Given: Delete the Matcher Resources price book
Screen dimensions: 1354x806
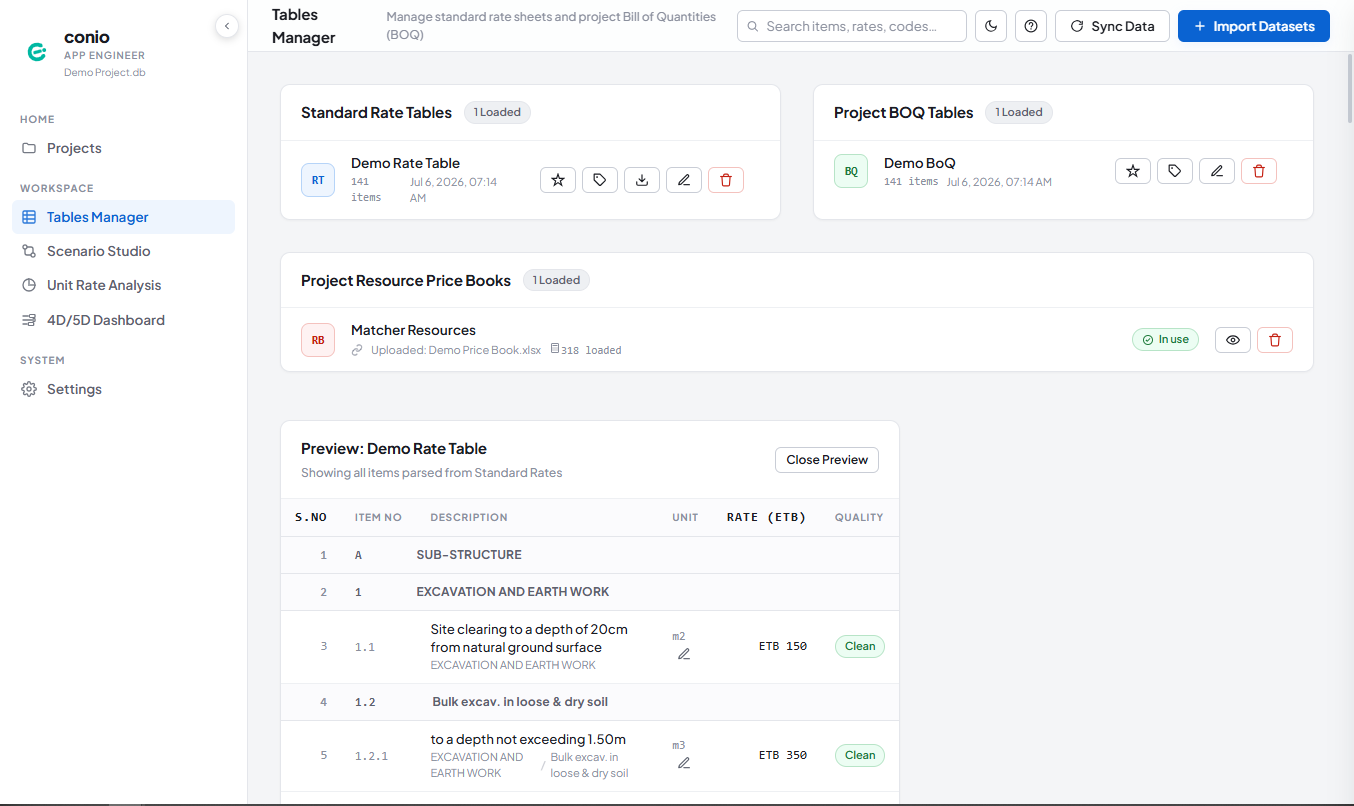Looking at the screenshot, I should click(x=1275, y=340).
